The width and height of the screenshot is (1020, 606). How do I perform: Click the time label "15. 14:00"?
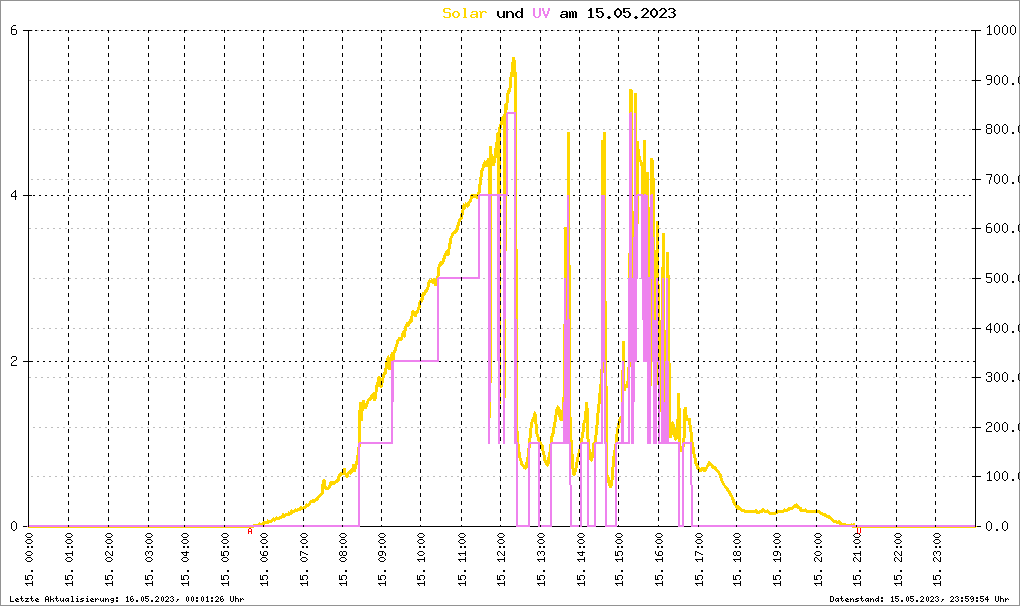point(580,560)
